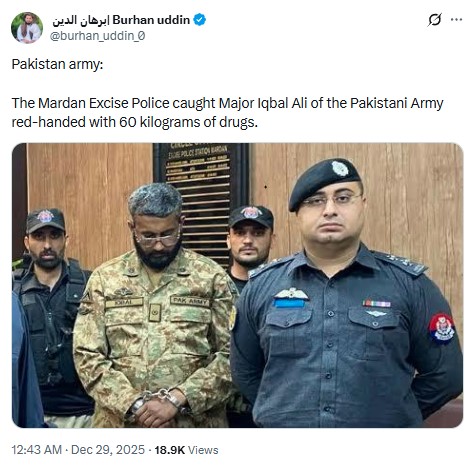This screenshot has height=472, width=468.
Task: Click the Mardan Excise Police tweet paragraph
Action: 227,112
